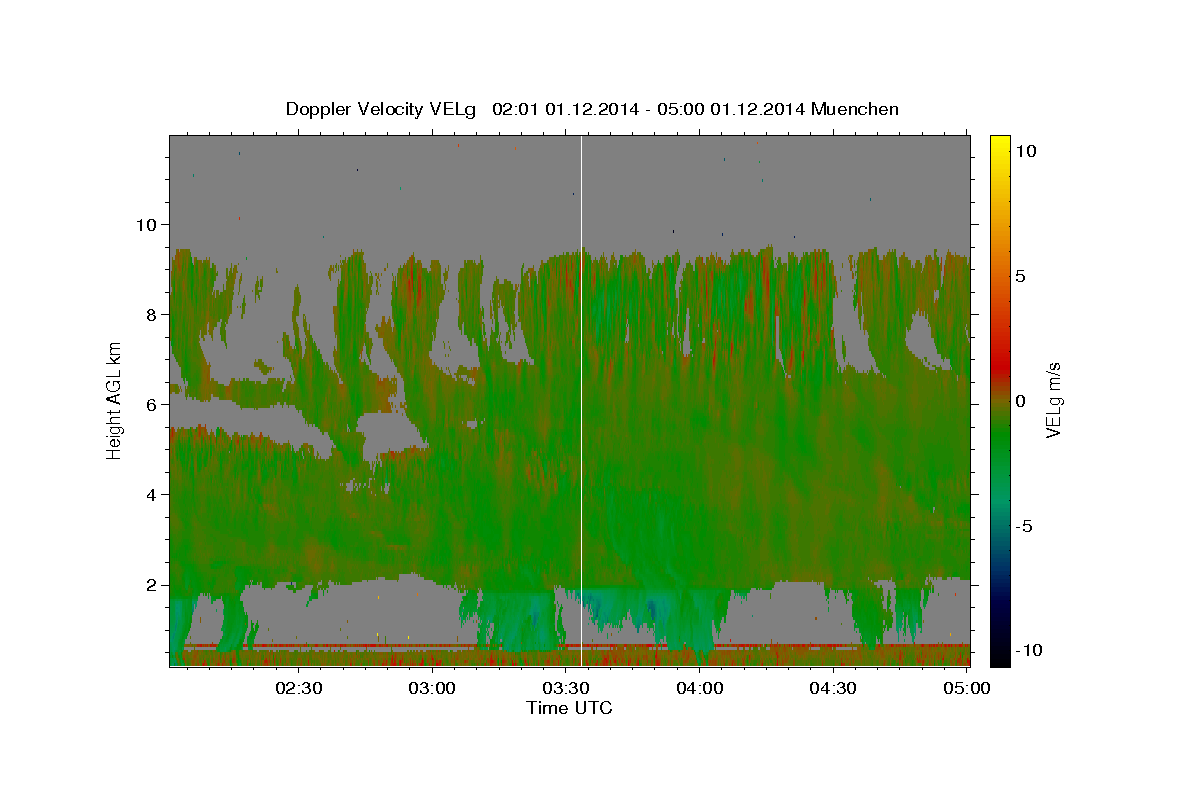The width and height of the screenshot is (1200, 800).
Task: Click the height axis label '10'
Action: 145,224
